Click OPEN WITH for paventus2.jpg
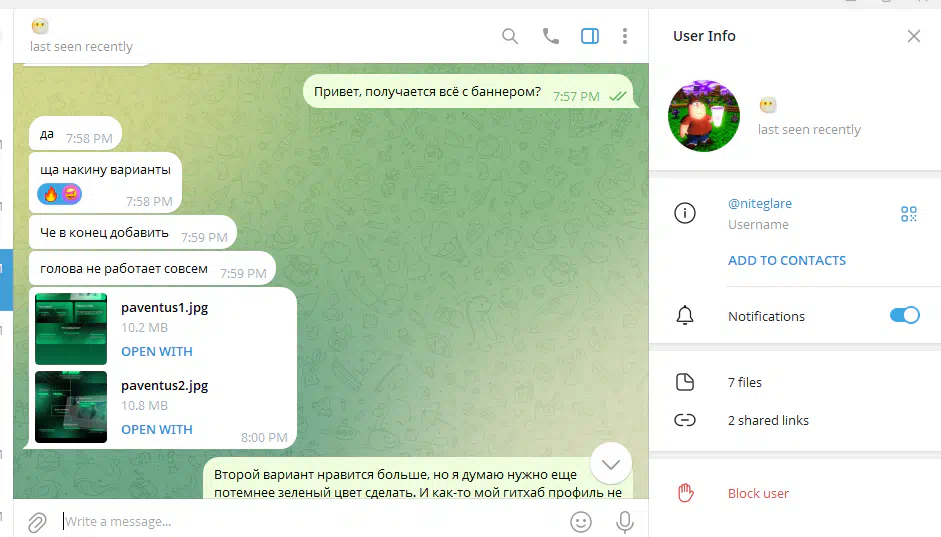941x537 pixels. click(x=157, y=430)
